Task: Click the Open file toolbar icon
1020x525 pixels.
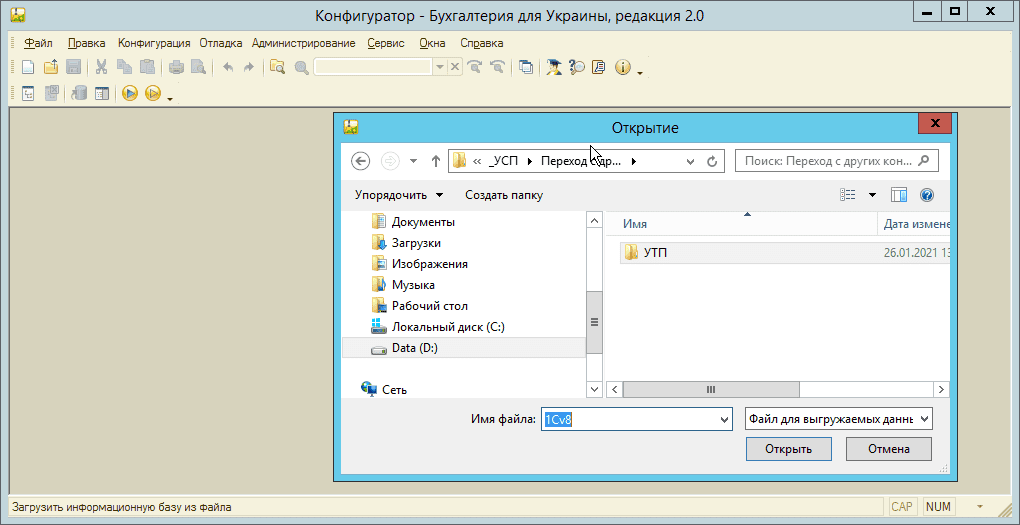Action: point(51,67)
